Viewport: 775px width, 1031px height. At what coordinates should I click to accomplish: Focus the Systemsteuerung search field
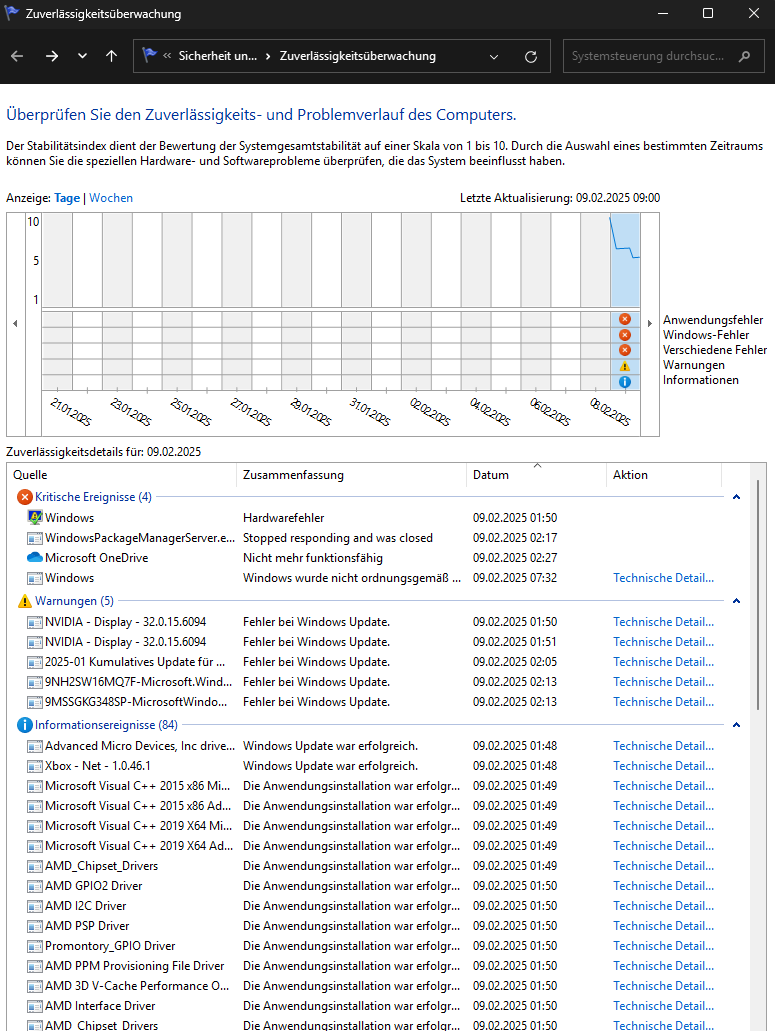pyautogui.click(x=663, y=57)
